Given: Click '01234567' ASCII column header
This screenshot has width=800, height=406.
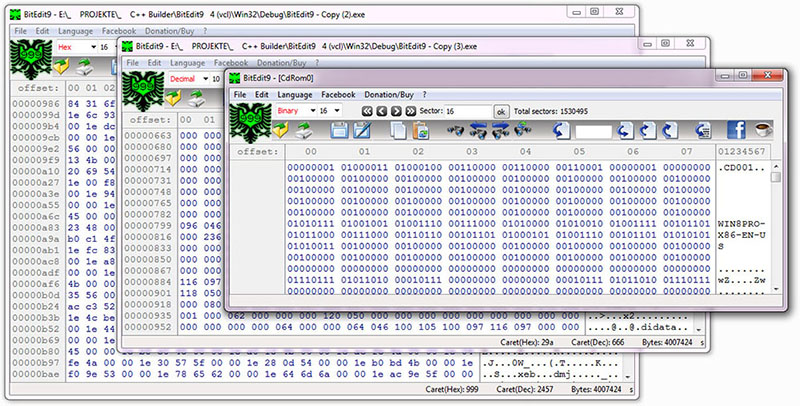Looking at the screenshot, I should 742,151.
